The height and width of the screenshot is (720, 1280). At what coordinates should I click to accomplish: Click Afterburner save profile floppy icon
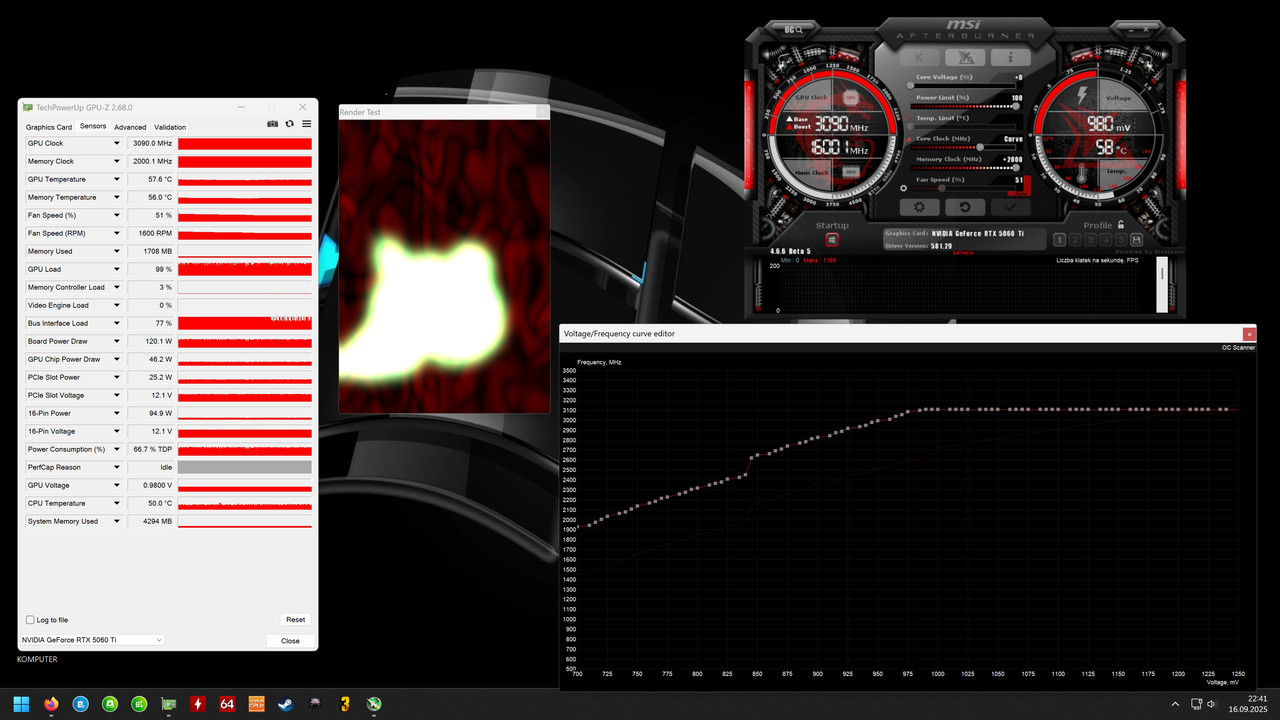[x=1137, y=240]
